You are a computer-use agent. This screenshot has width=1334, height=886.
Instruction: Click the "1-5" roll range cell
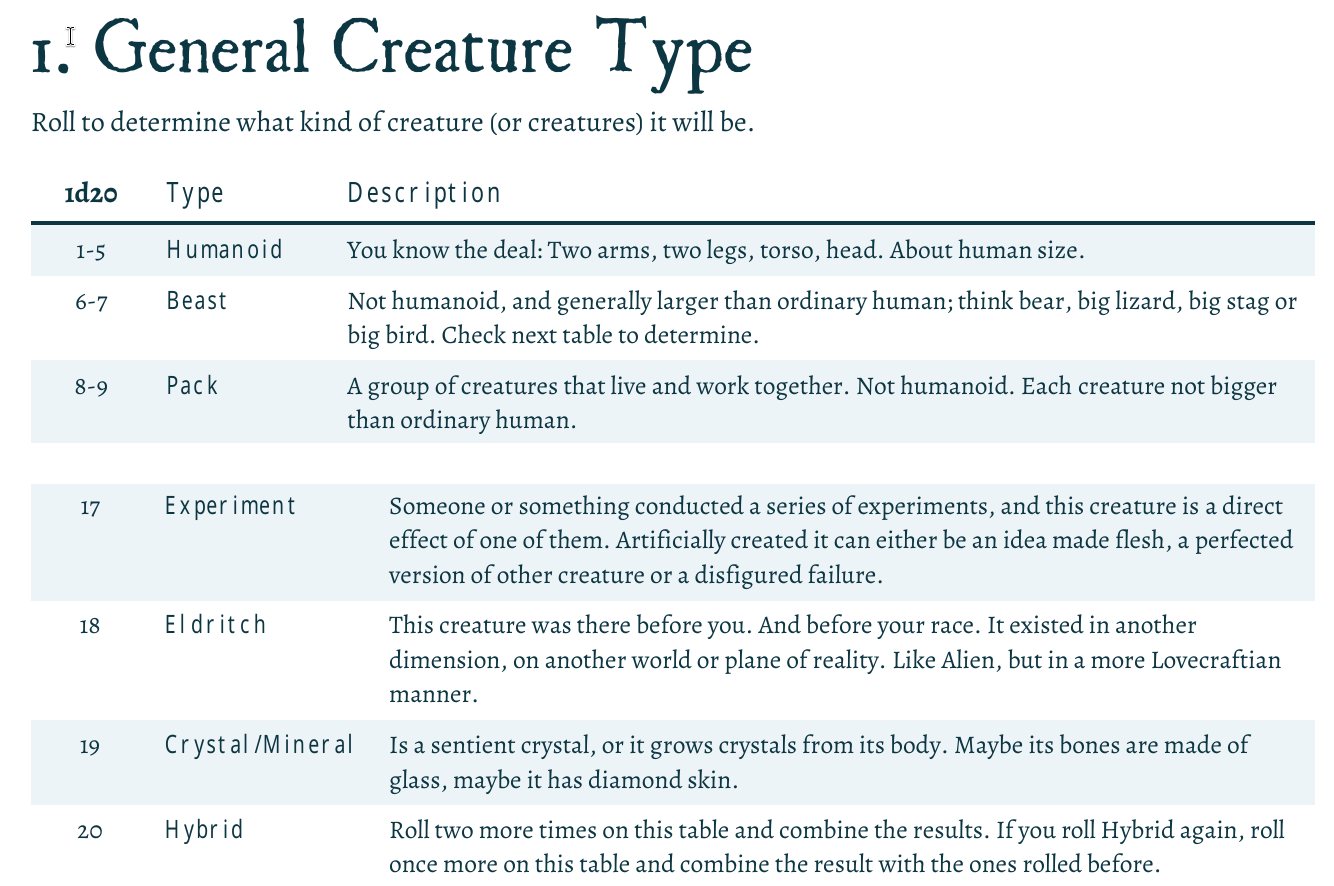(90, 250)
